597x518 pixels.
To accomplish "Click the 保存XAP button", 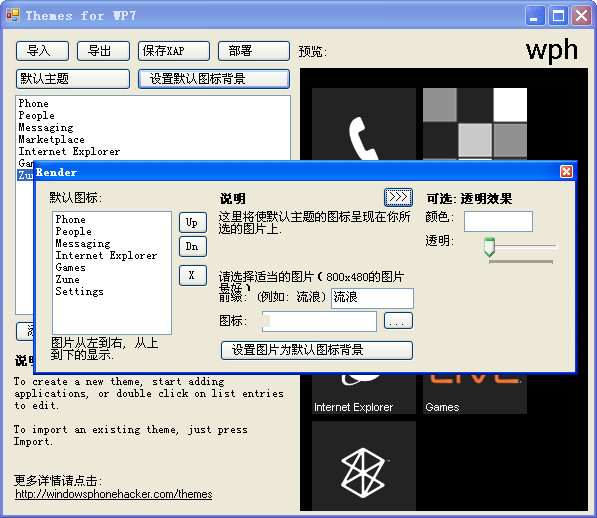I will 174,51.
